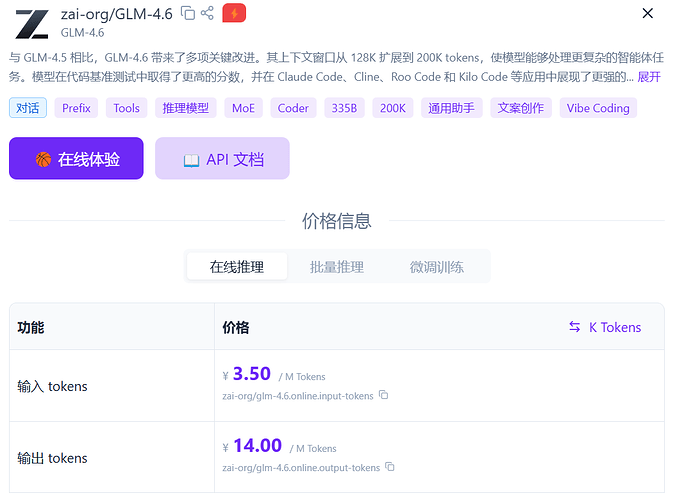This screenshot has height=500, width=675.
Task: Click the ¥14.00 output price value
Action: click(x=253, y=446)
